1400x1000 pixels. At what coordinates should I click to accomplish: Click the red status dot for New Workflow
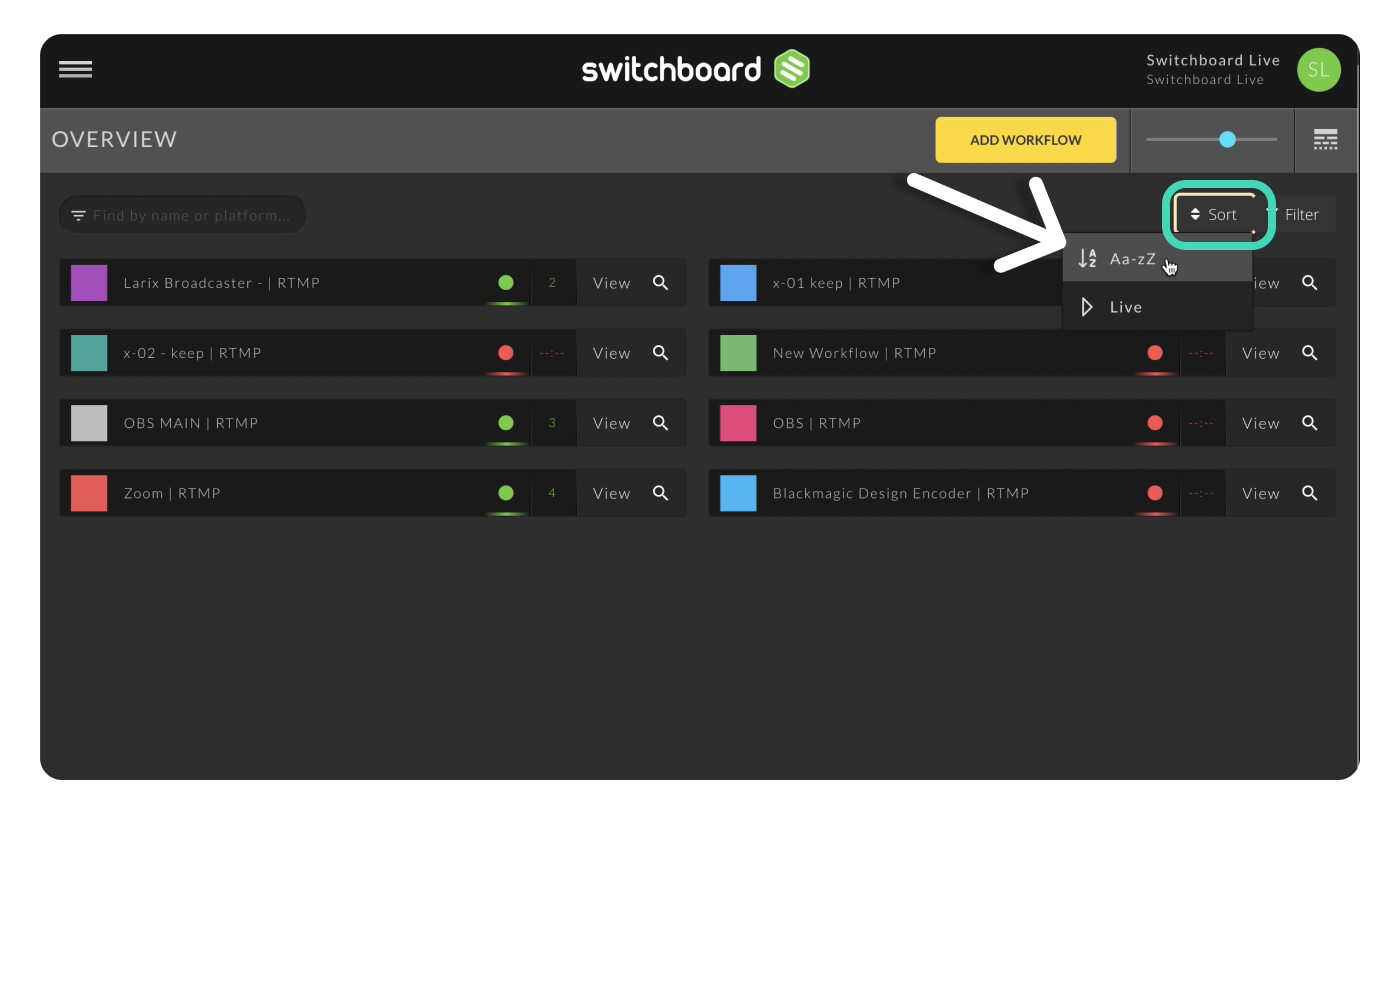tap(1155, 353)
